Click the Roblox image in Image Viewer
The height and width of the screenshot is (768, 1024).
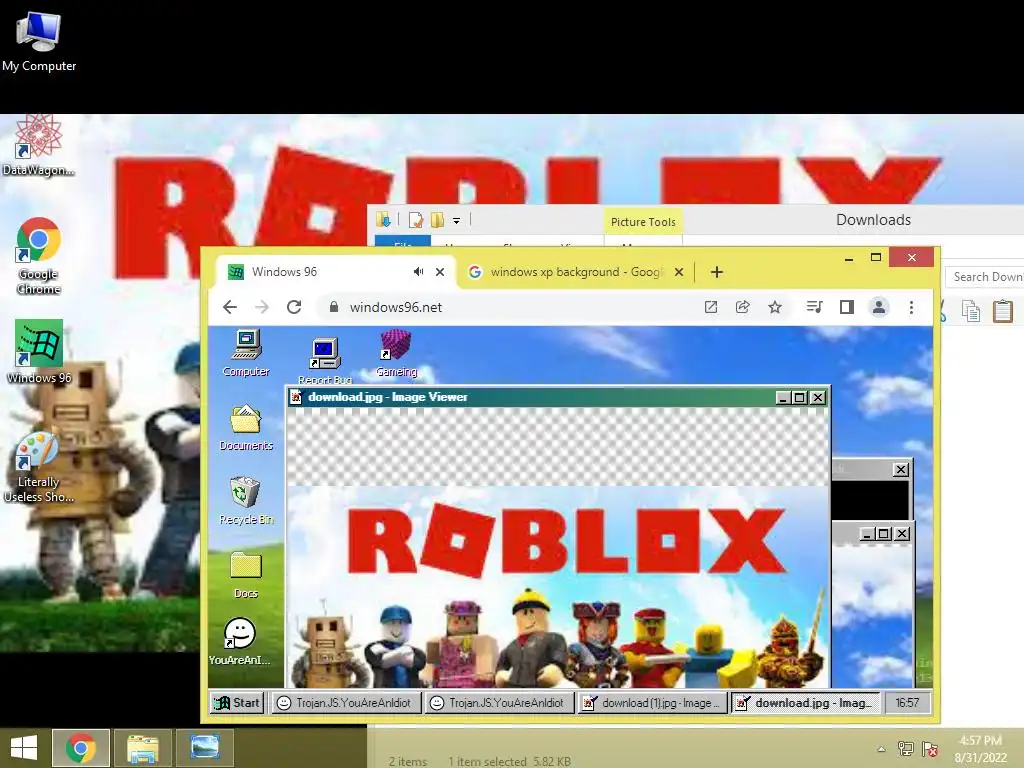pyautogui.click(x=558, y=586)
